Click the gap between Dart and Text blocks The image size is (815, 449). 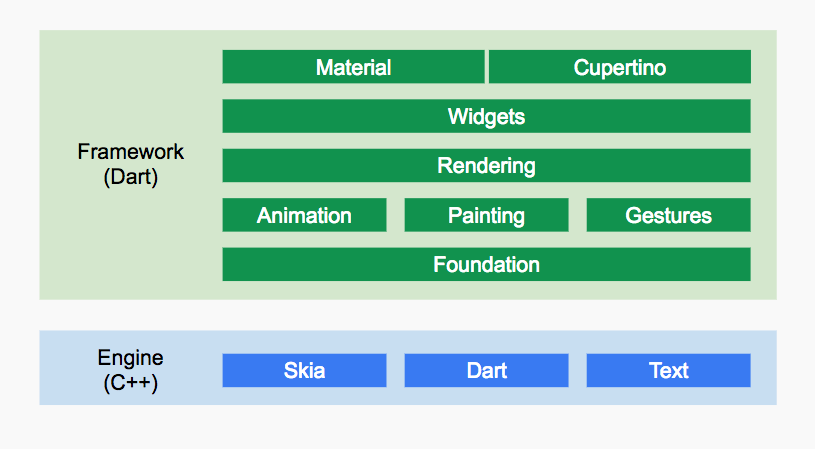pyautogui.click(x=577, y=370)
